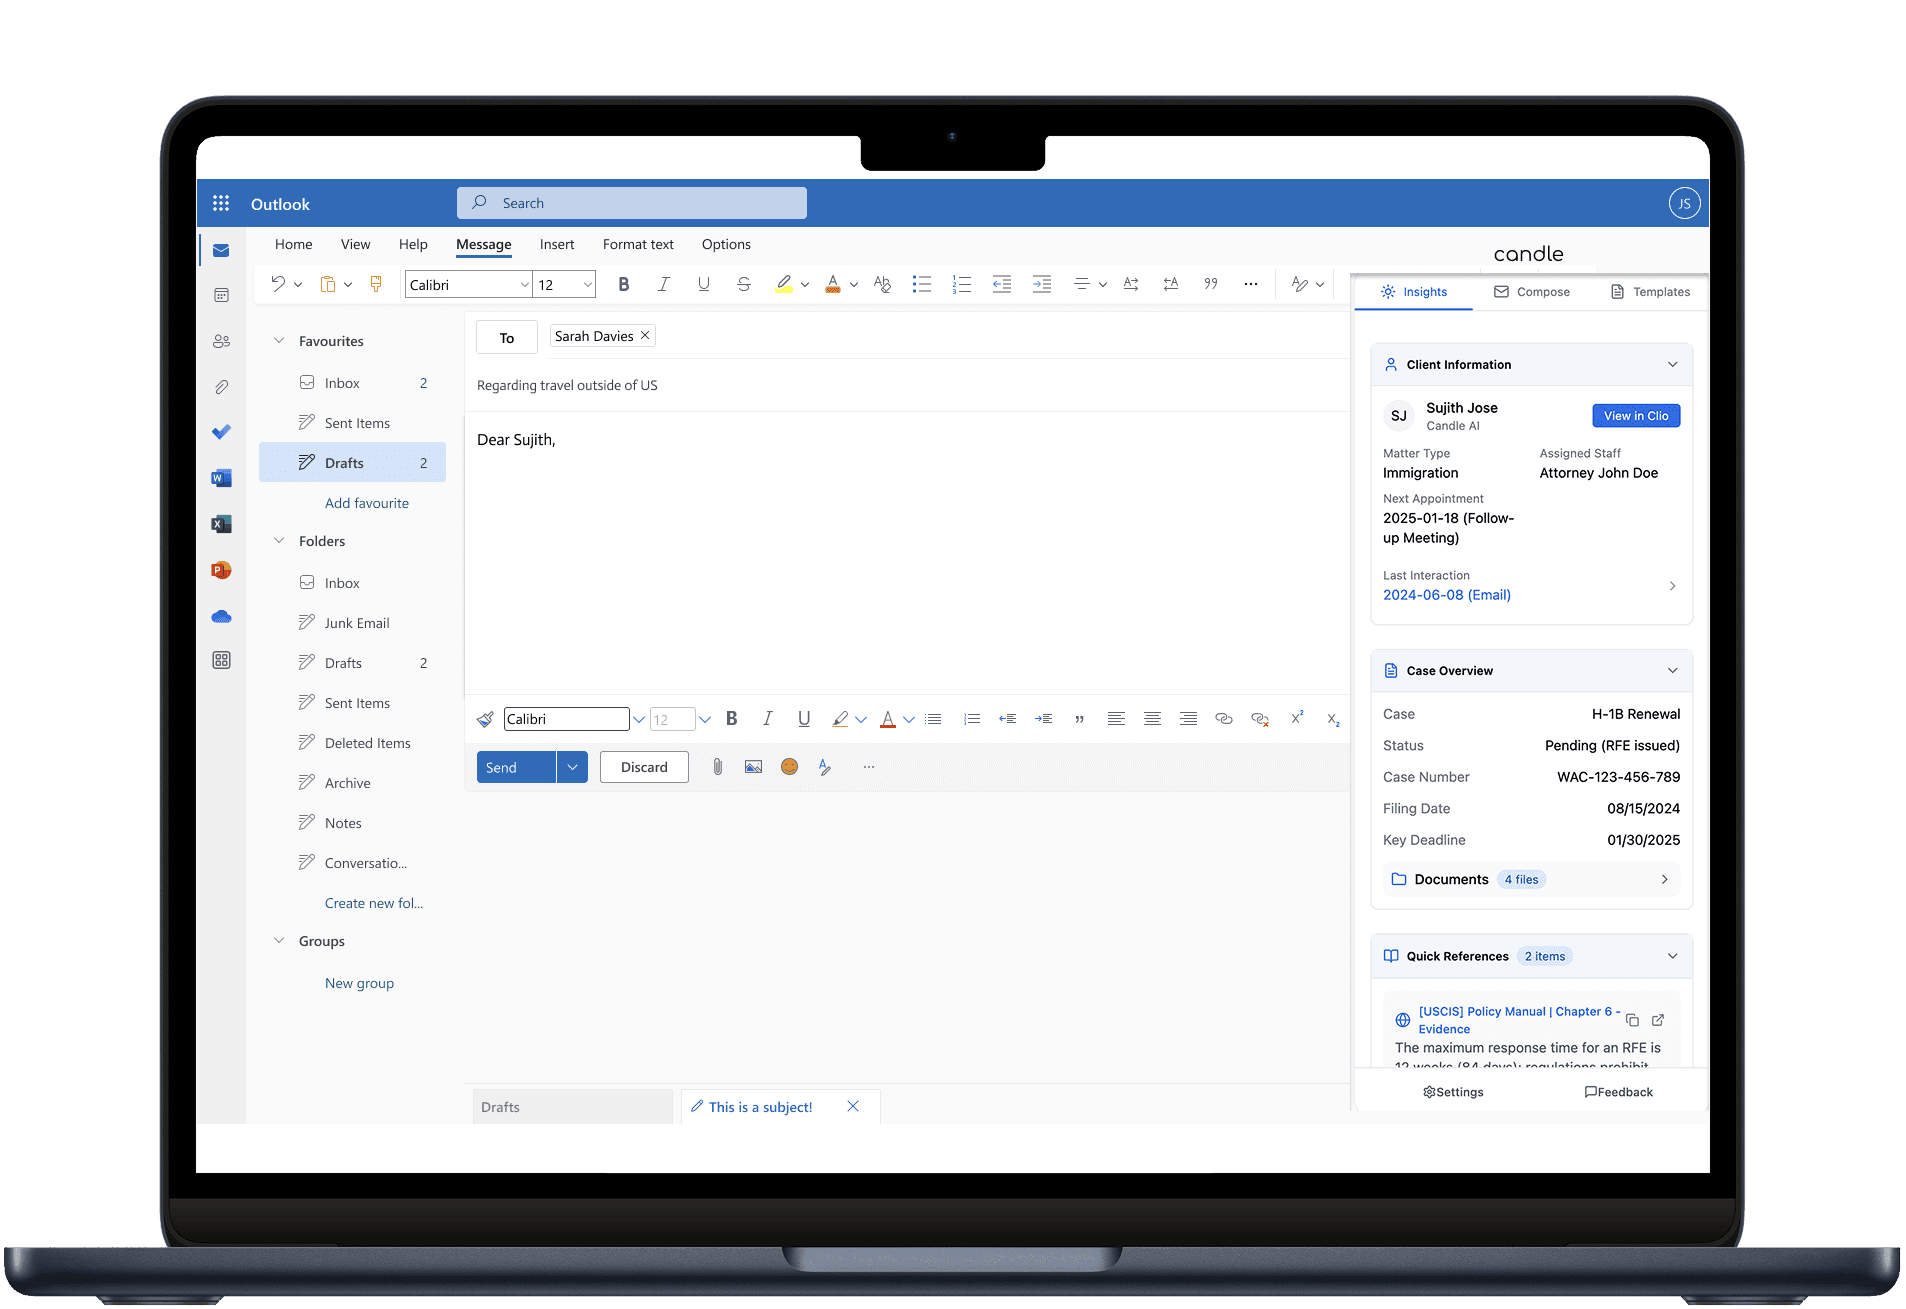This screenshot has width=1906, height=1309.
Task: Open OneDrive cloud icon
Action: coord(221,616)
